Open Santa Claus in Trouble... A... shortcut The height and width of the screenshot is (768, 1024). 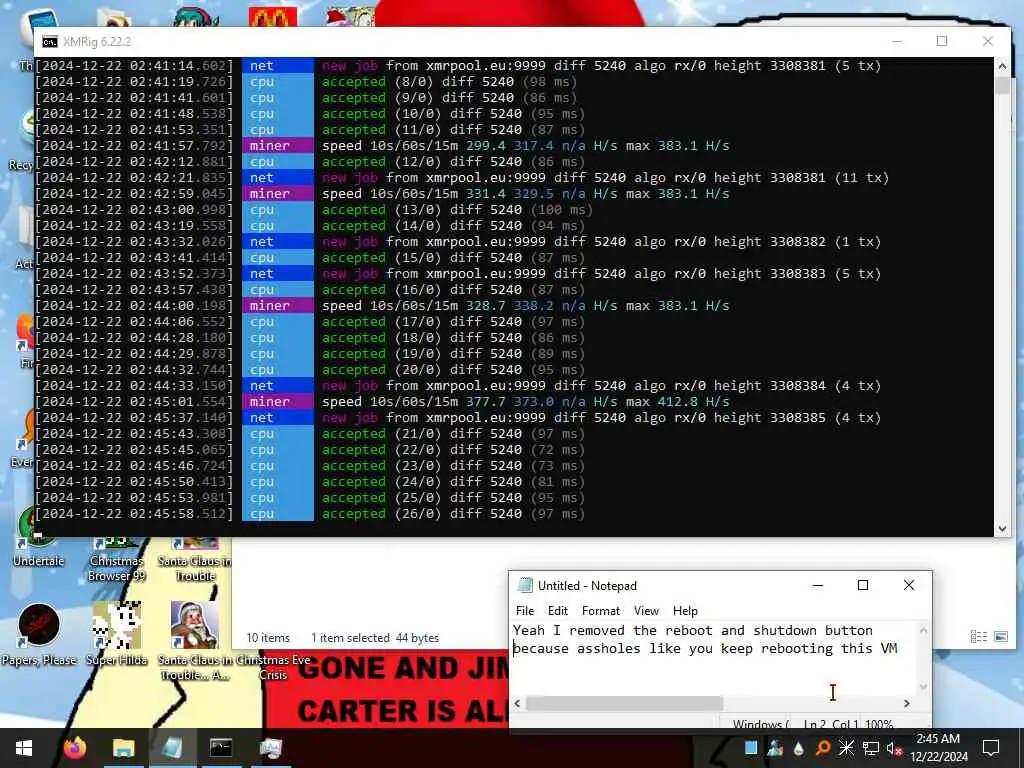(195, 641)
